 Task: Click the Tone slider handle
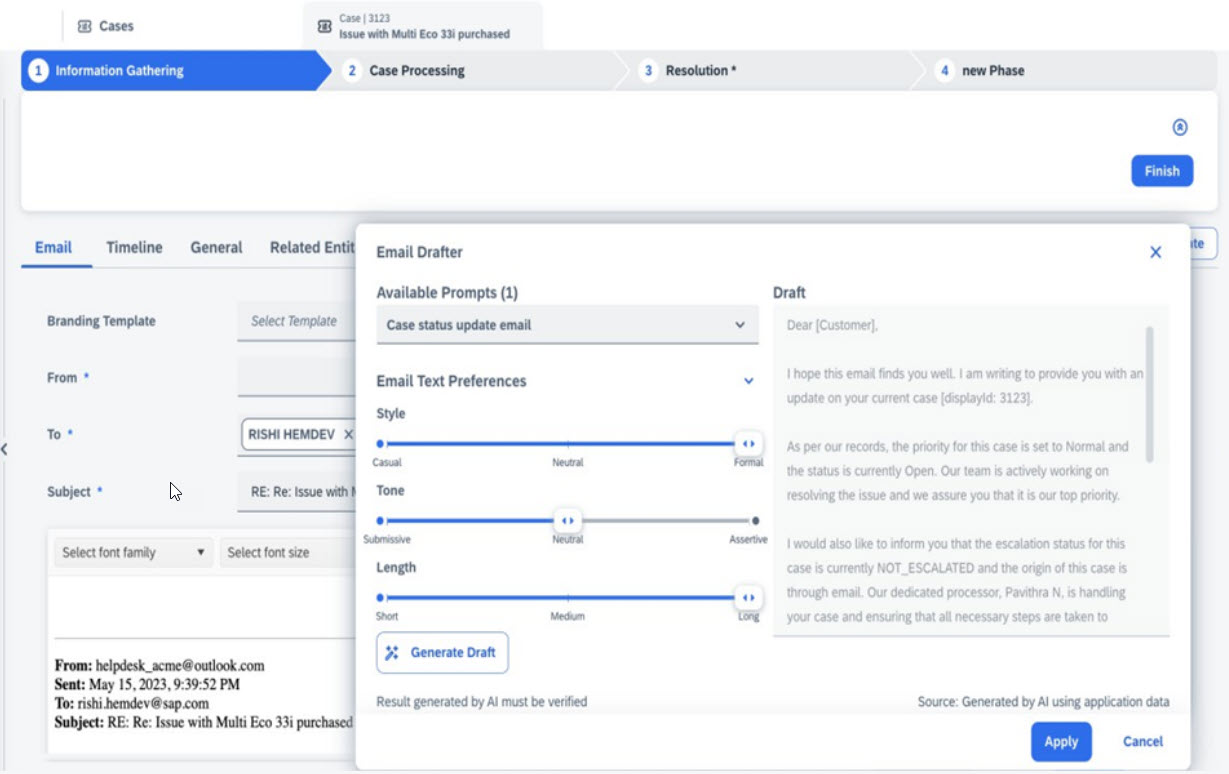pyautogui.click(x=567, y=520)
